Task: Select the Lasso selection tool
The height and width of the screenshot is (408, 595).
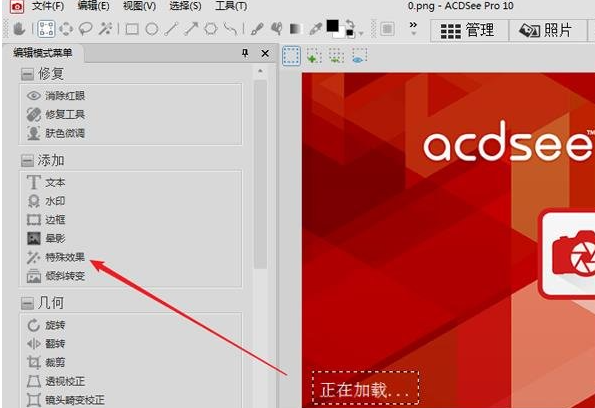Action: (x=86, y=29)
